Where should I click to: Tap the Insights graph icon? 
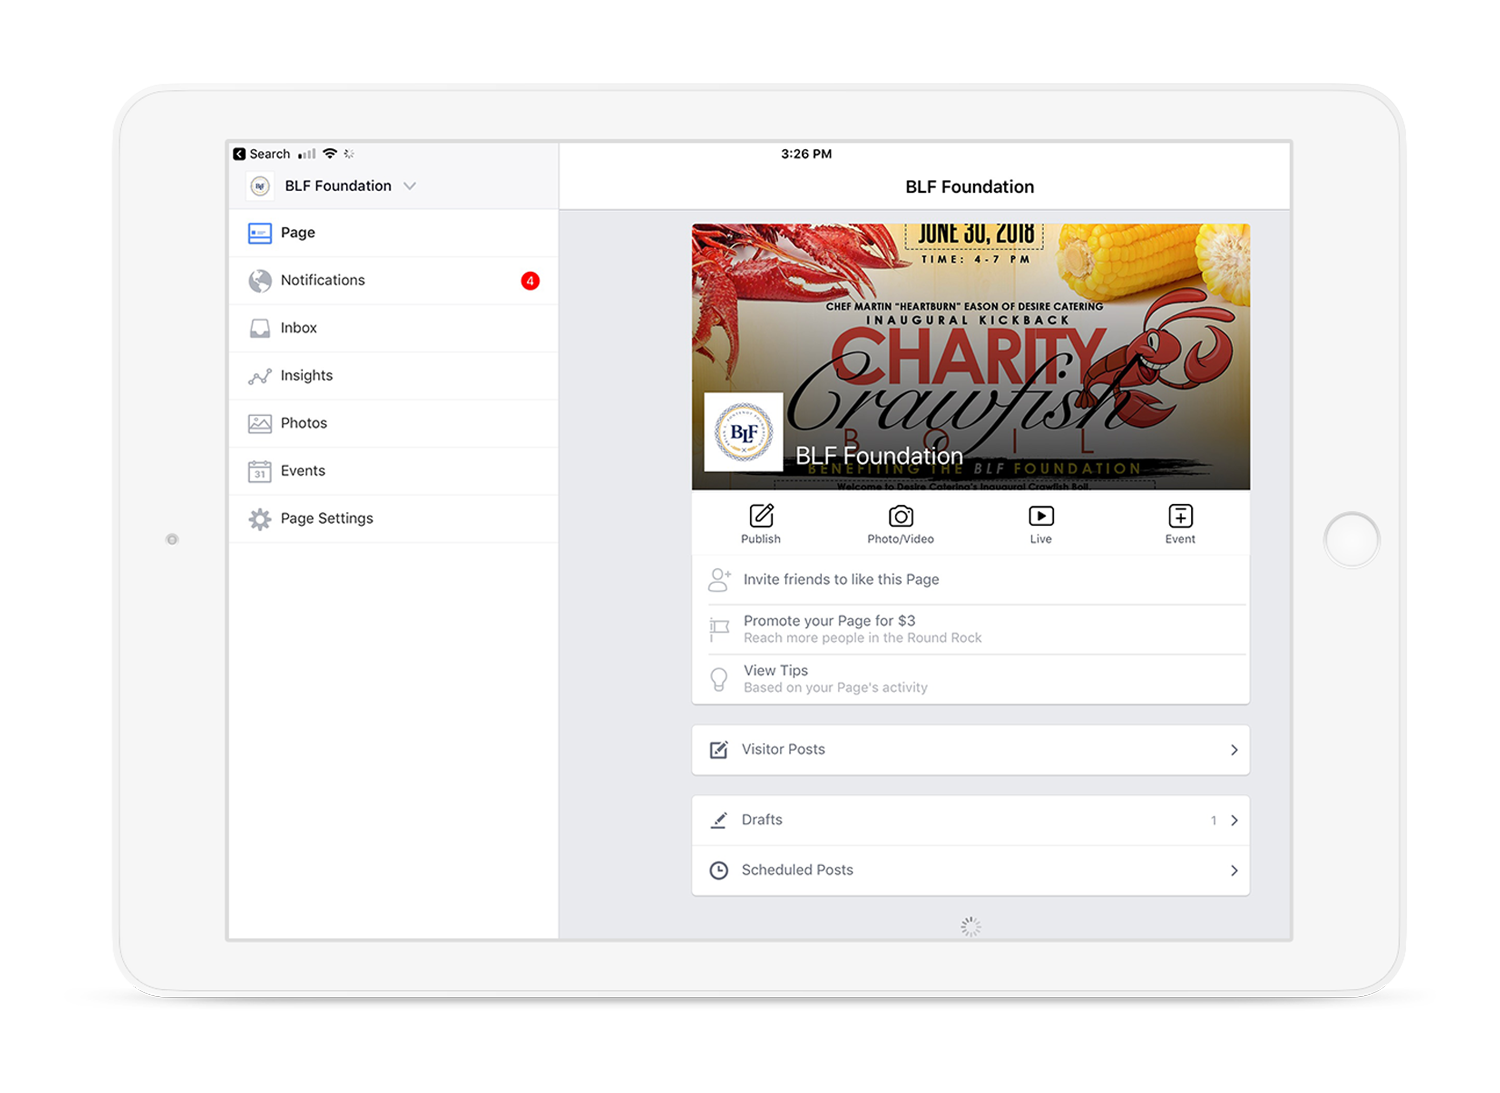tap(260, 377)
